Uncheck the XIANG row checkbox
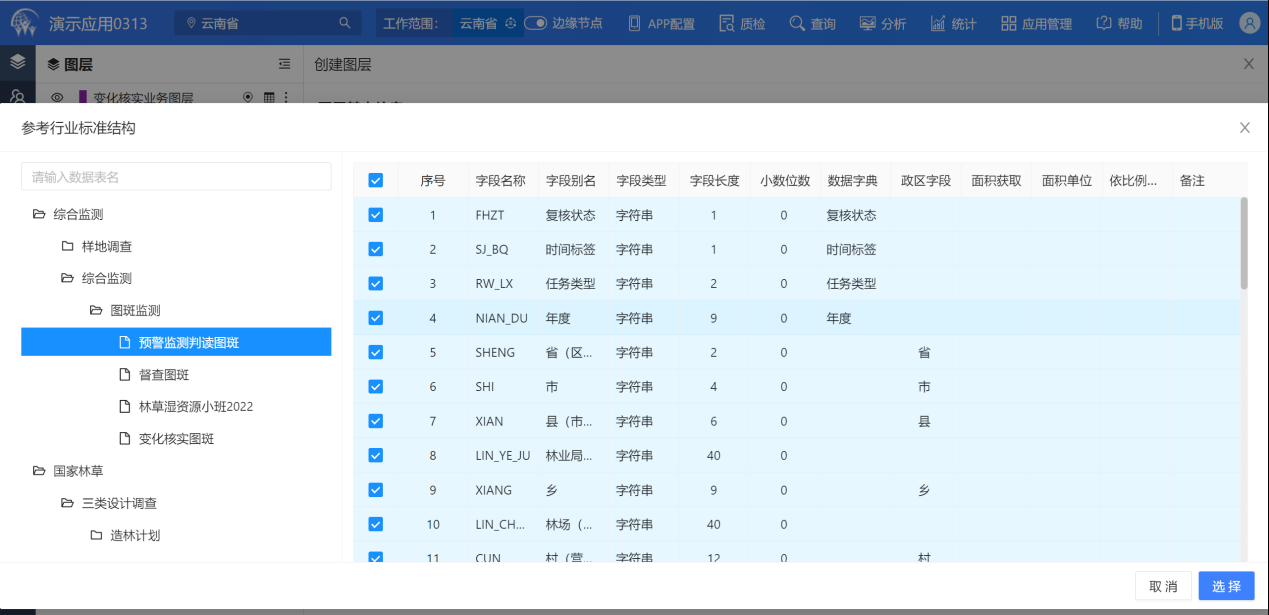1269x615 pixels. (x=376, y=490)
